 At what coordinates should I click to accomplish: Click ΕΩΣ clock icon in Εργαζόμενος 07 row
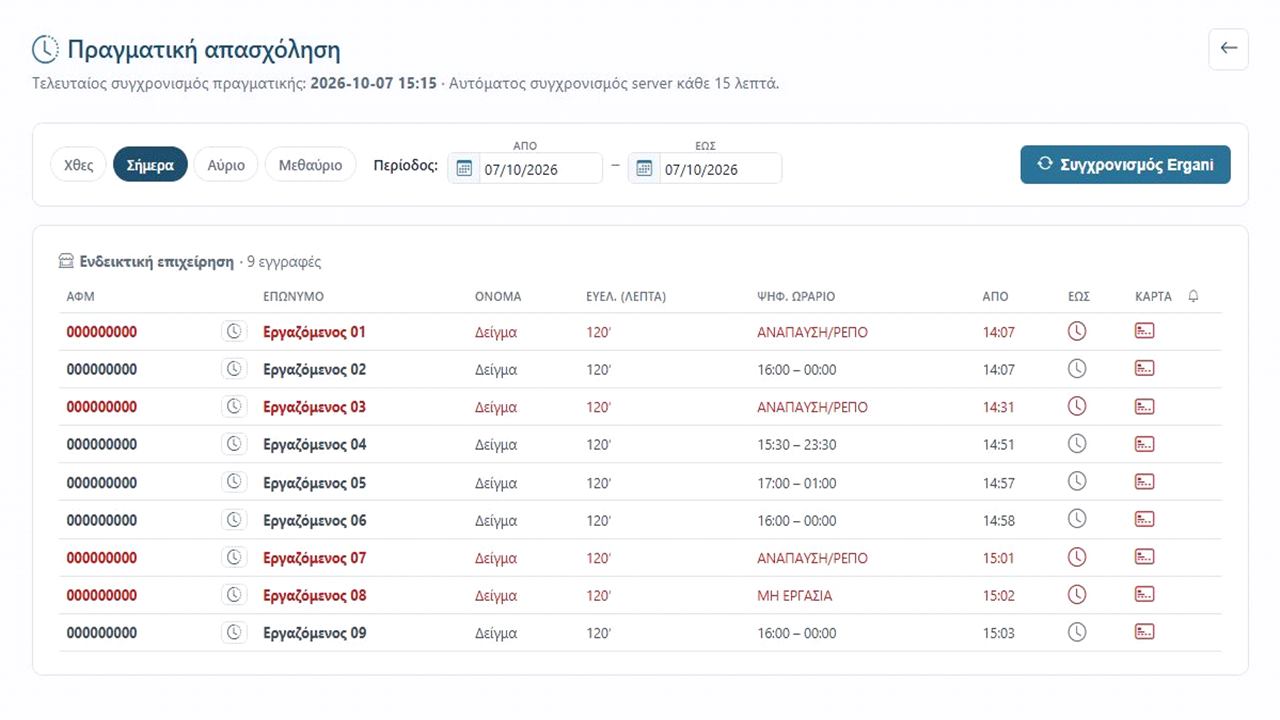1077,556
